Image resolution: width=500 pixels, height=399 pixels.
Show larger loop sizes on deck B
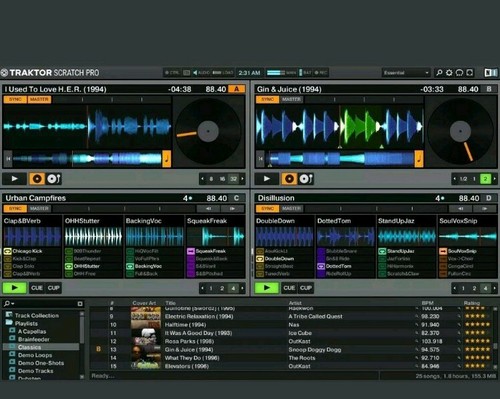pyautogui.click(x=495, y=179)
